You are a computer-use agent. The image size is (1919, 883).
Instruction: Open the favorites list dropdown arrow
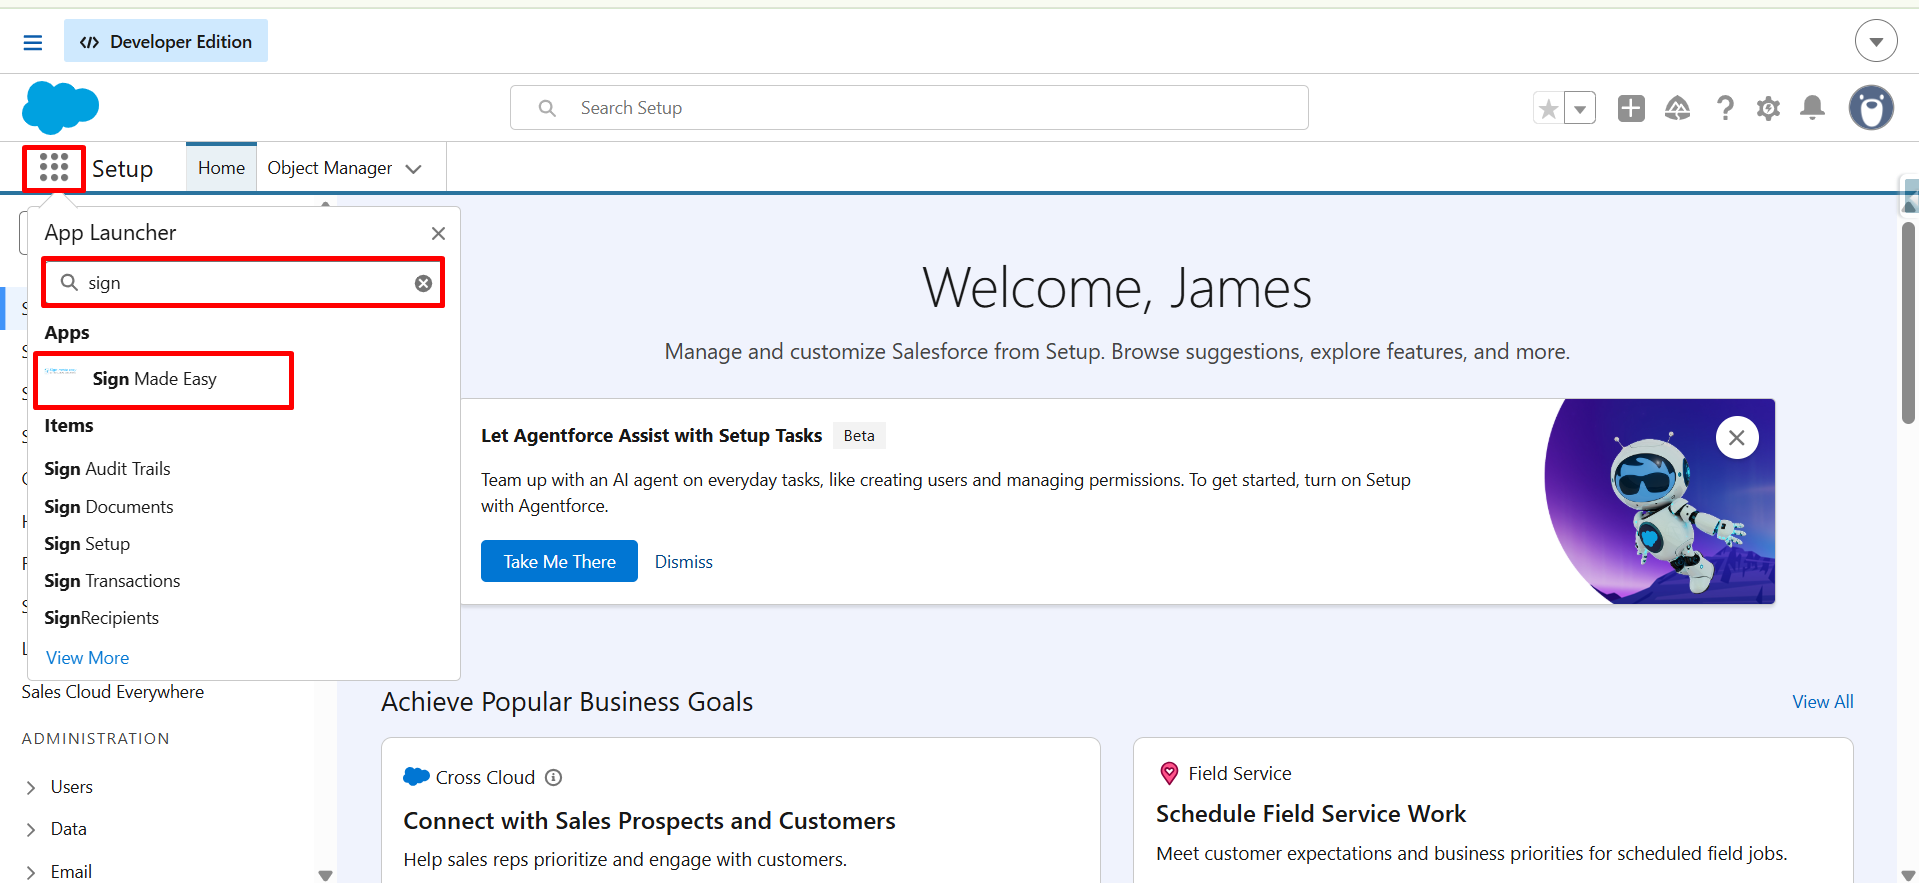1580,108
